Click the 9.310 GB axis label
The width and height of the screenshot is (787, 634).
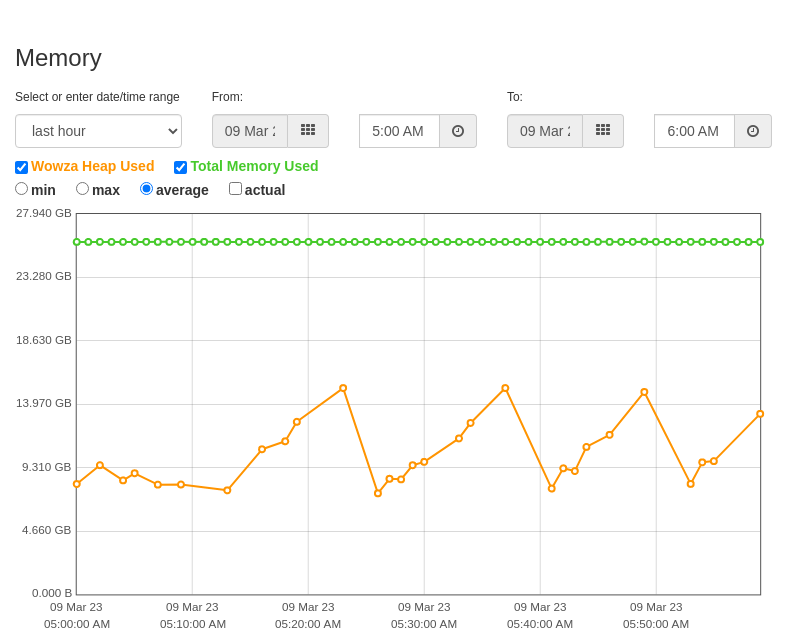coord(47,467)
